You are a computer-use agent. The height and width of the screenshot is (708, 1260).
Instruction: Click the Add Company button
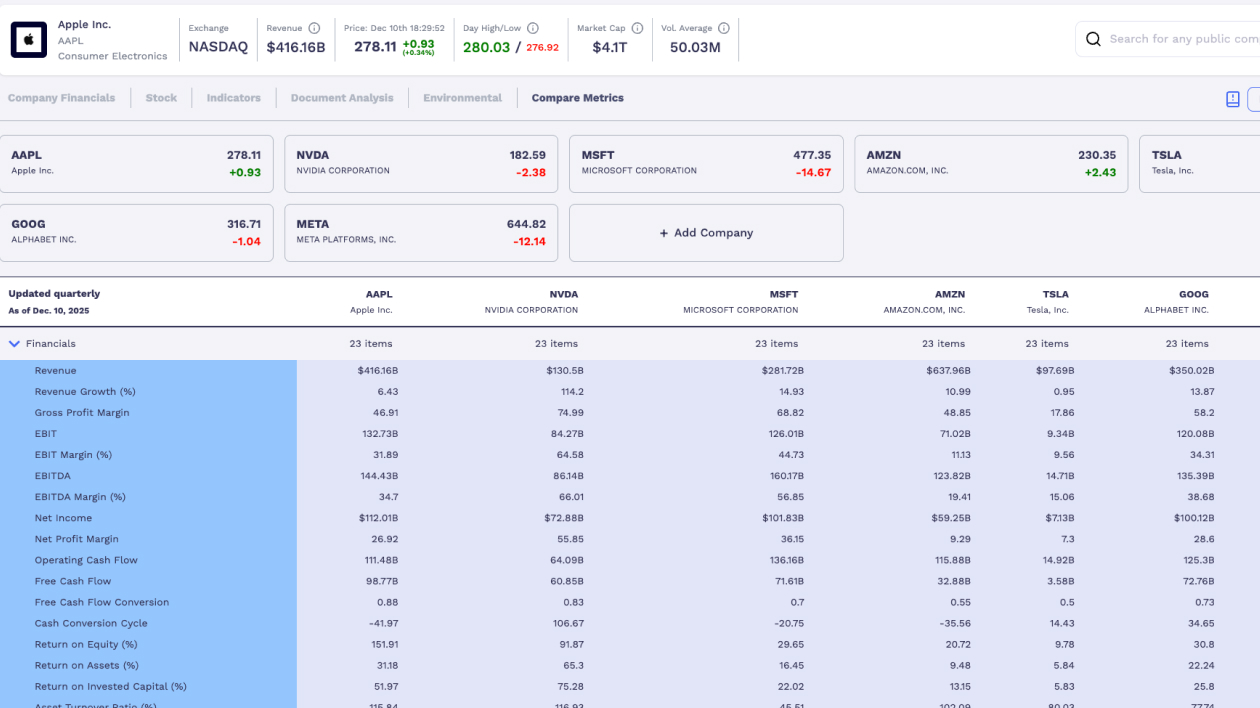tap(706, 233)
